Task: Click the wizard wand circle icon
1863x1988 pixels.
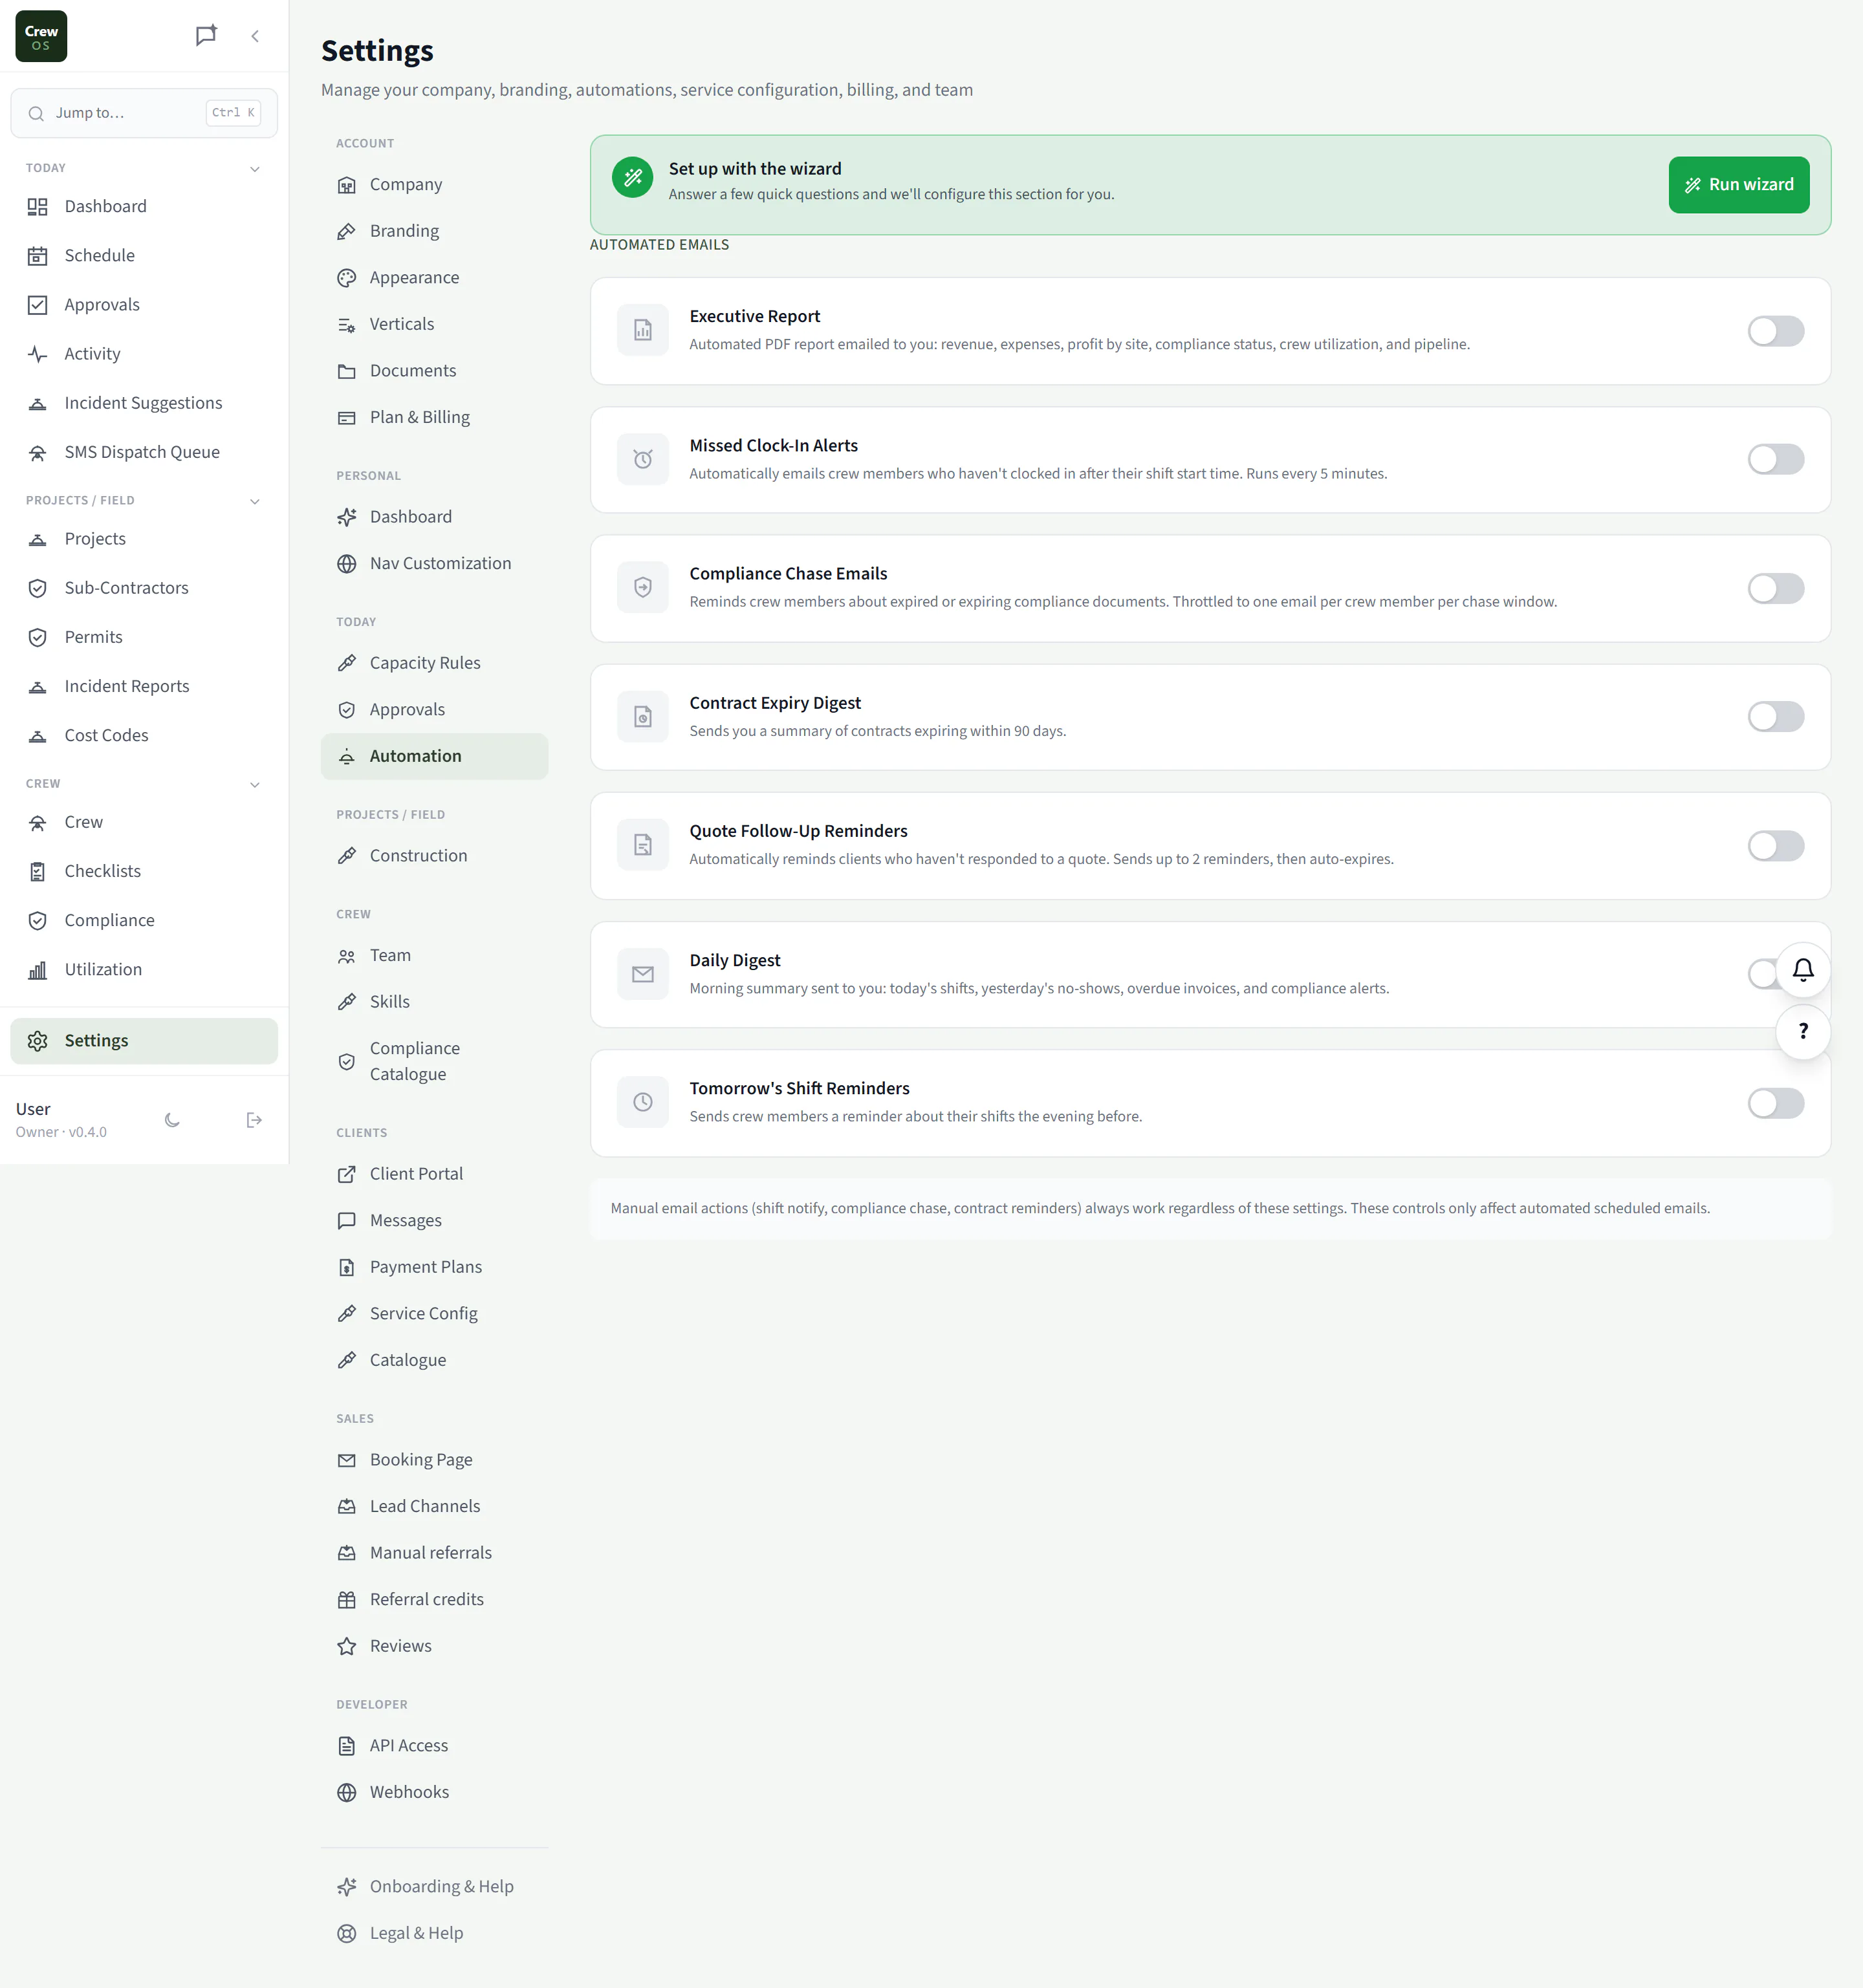Action: (x=633, y=178)
